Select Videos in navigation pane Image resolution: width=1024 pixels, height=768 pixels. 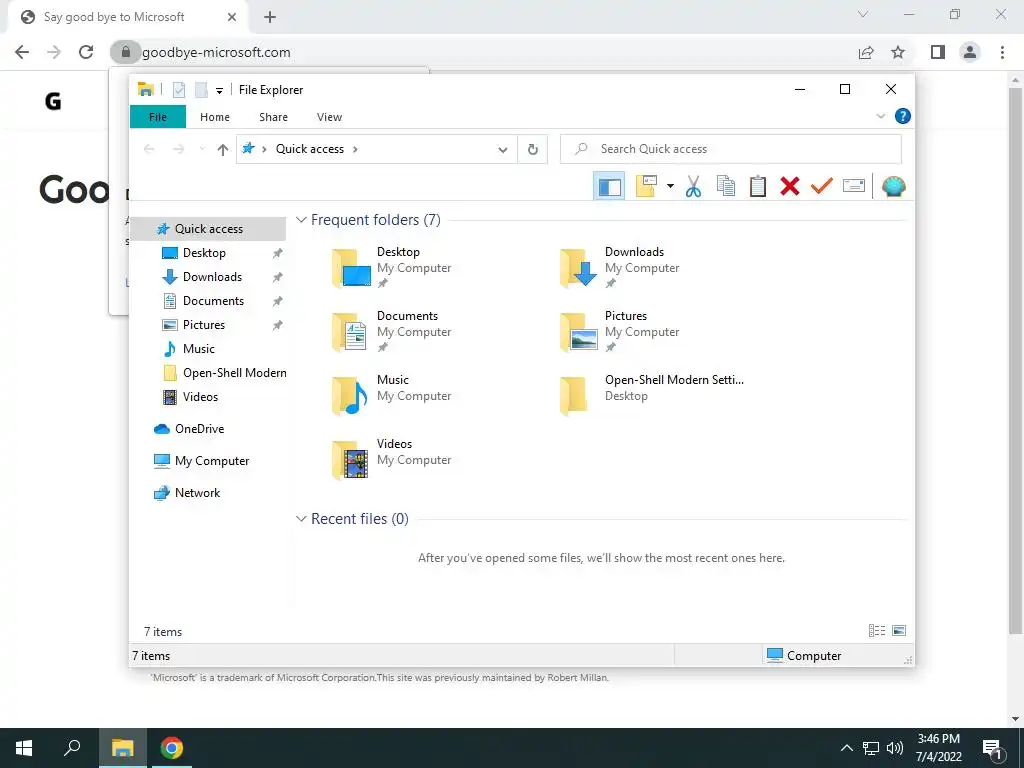click(200, 397)
